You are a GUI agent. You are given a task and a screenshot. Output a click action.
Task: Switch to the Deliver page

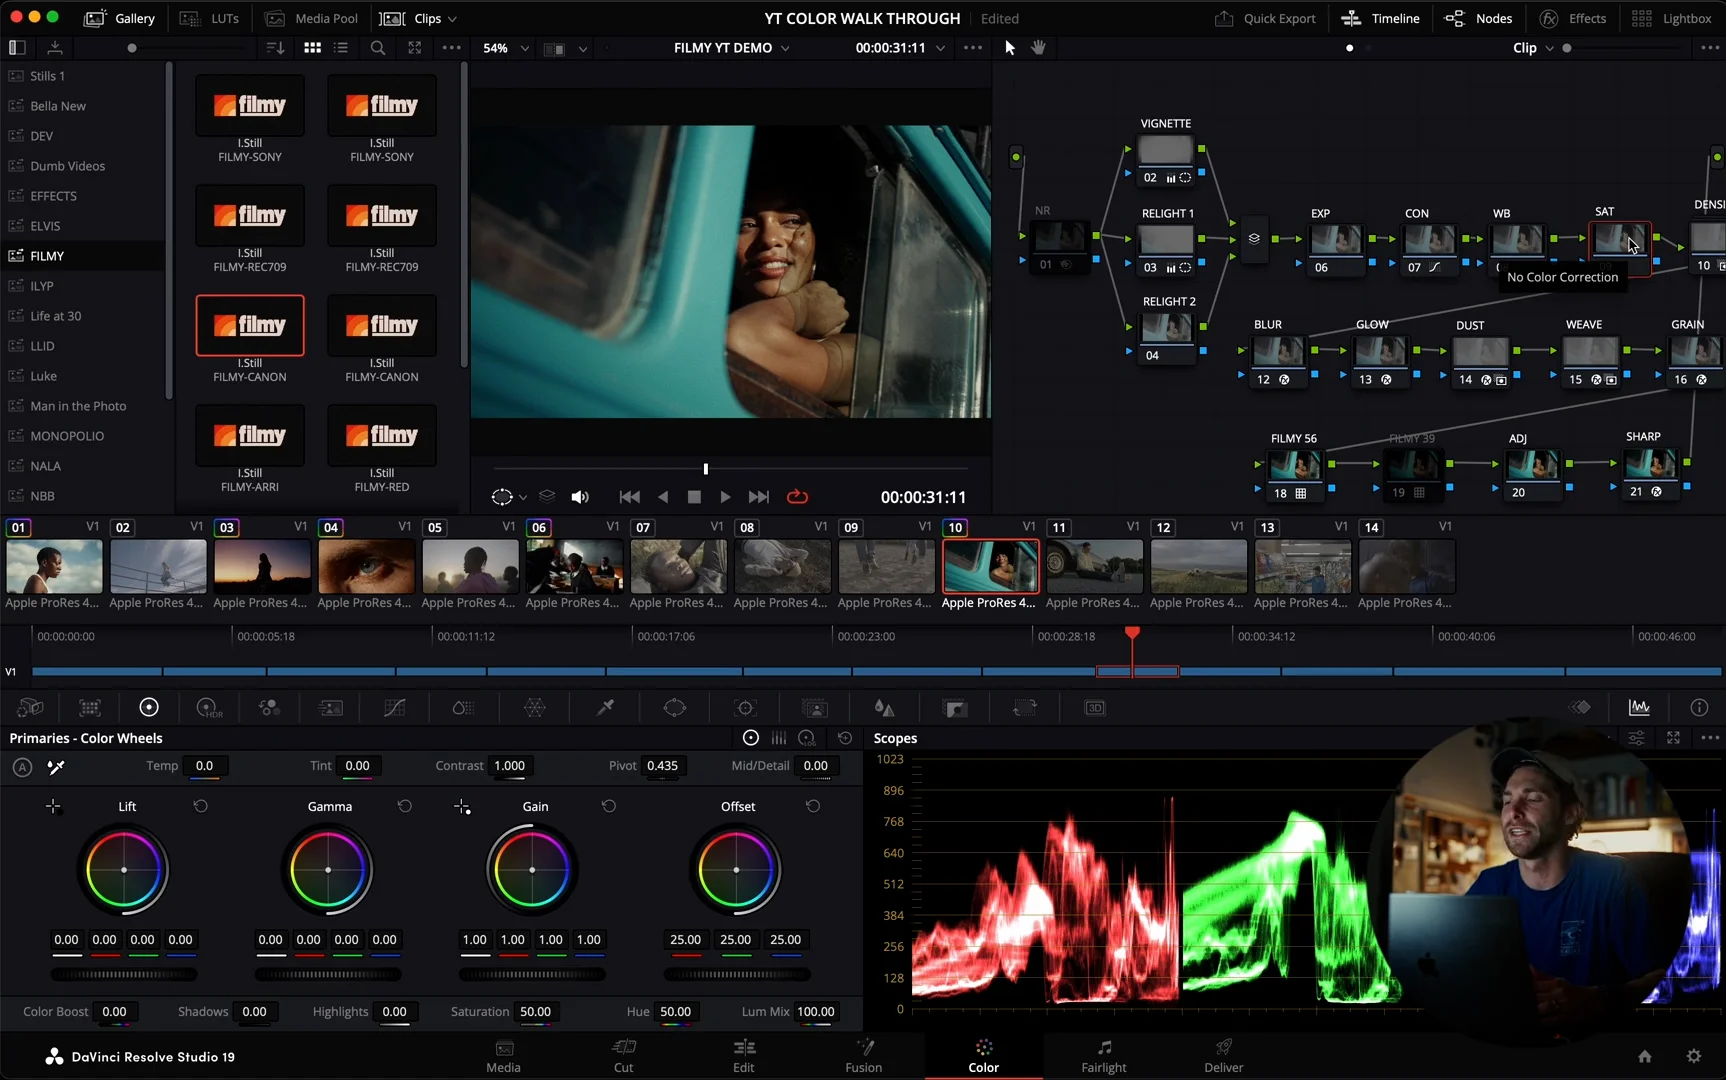click(1223, 1056)
